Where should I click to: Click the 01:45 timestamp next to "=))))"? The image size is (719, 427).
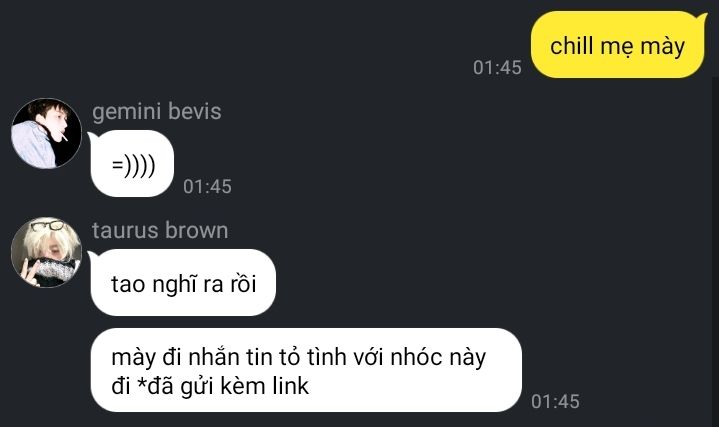[207, 186]
